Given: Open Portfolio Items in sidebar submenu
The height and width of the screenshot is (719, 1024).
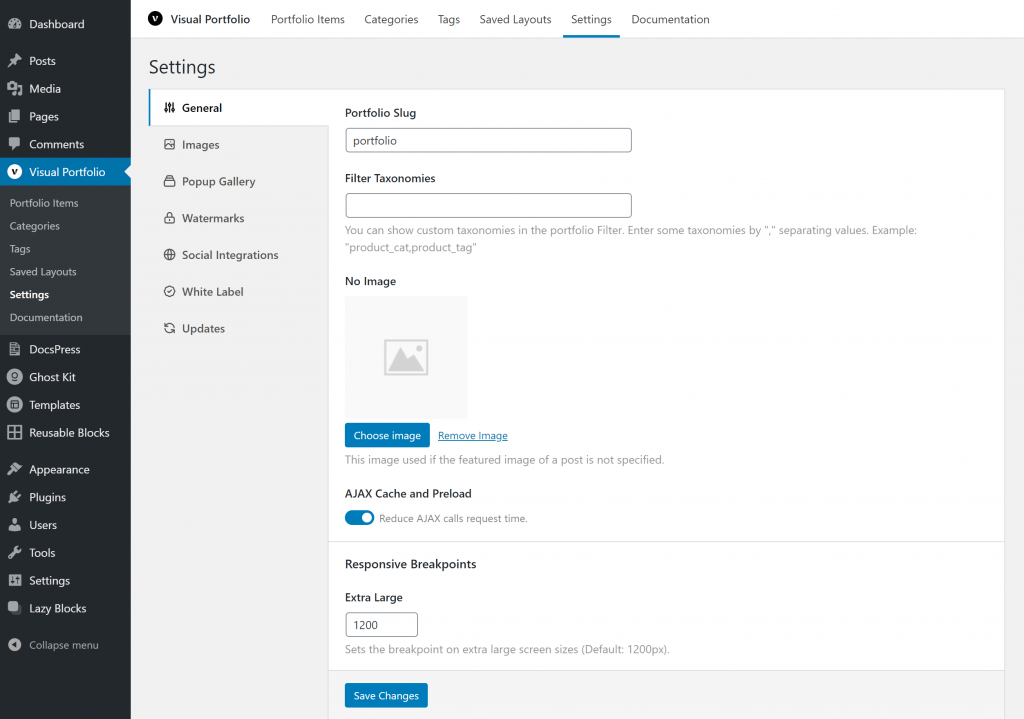Looking at the screenshot, I should (x=44, y=203).
